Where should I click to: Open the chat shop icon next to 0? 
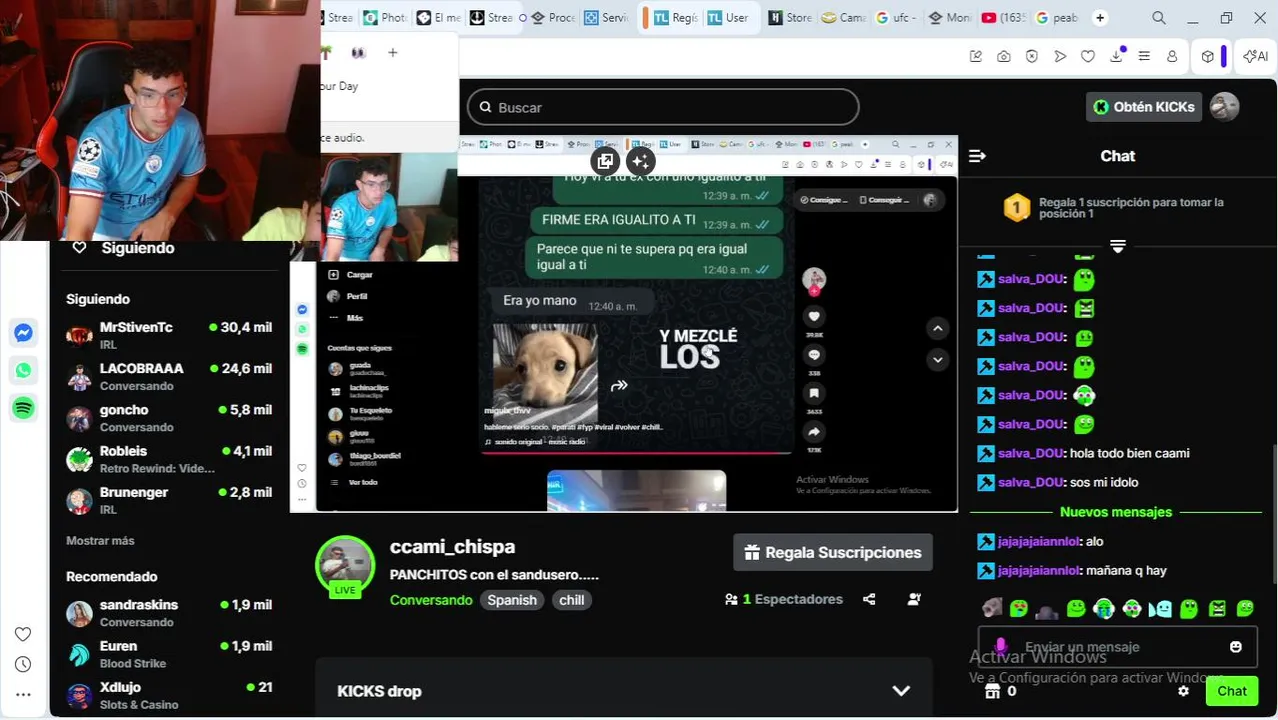[992, 691]
